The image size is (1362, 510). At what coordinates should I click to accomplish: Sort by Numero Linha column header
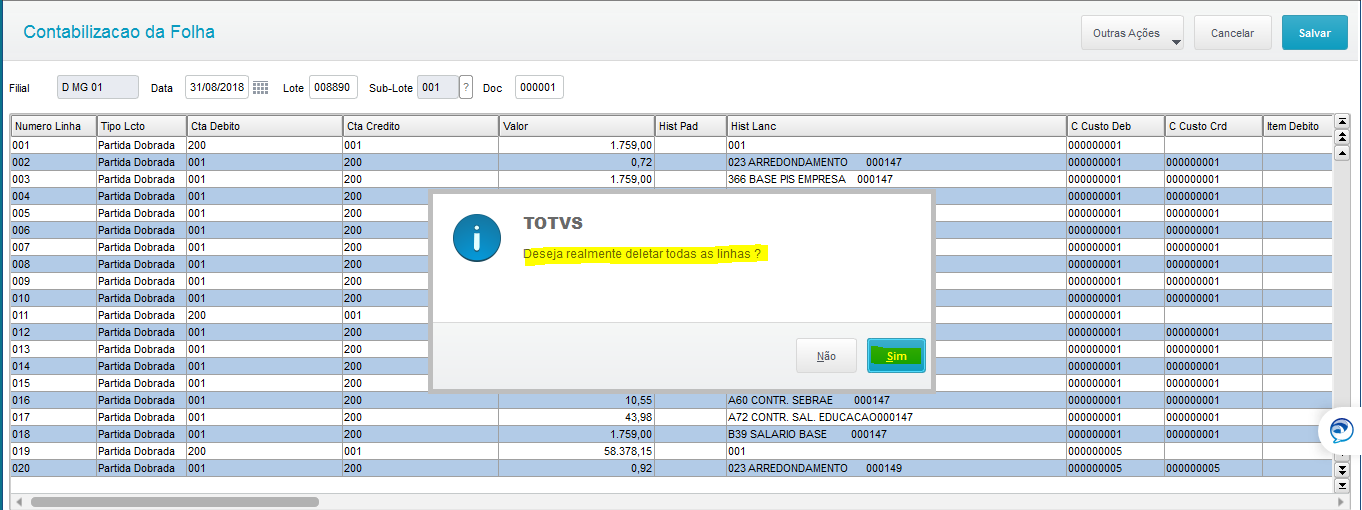pos(54,126)
